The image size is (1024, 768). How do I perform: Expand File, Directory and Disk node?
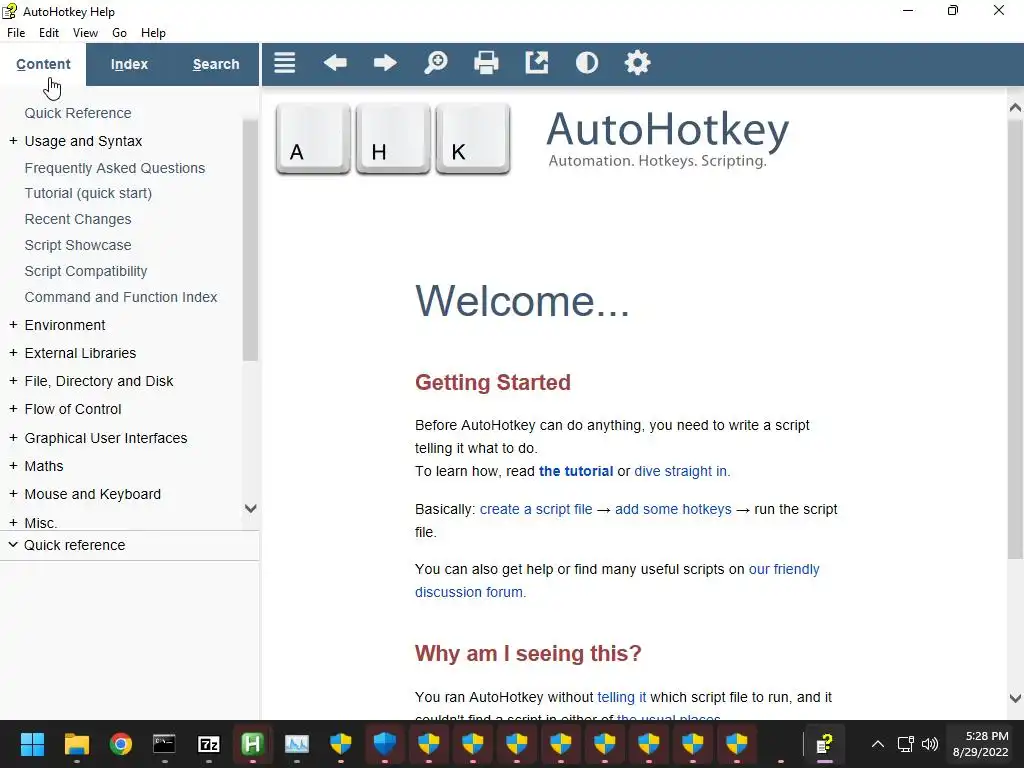[x=13, y=381]
